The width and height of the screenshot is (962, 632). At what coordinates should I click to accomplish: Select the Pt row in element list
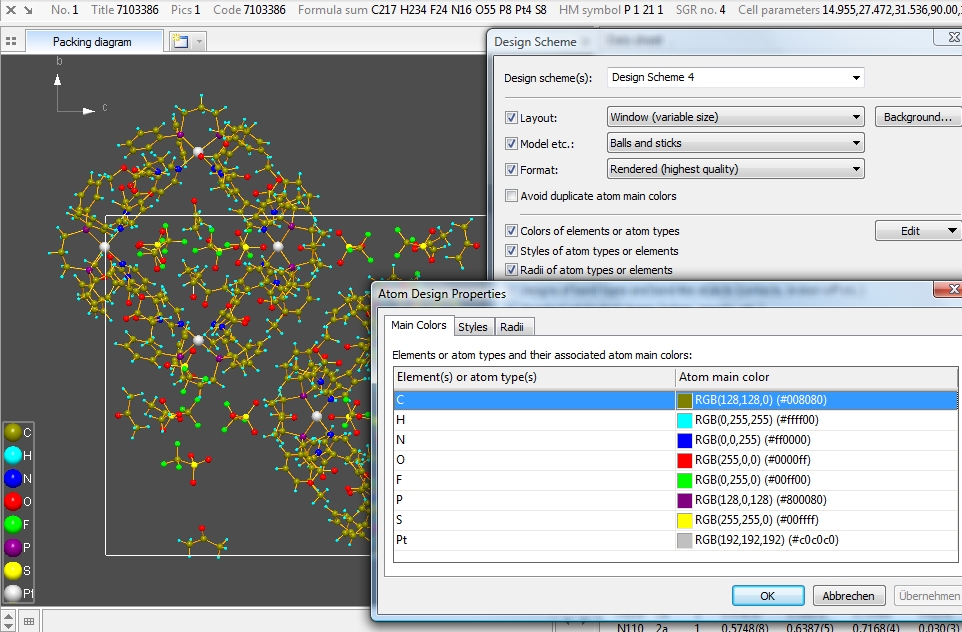click(x=534, y=540)
